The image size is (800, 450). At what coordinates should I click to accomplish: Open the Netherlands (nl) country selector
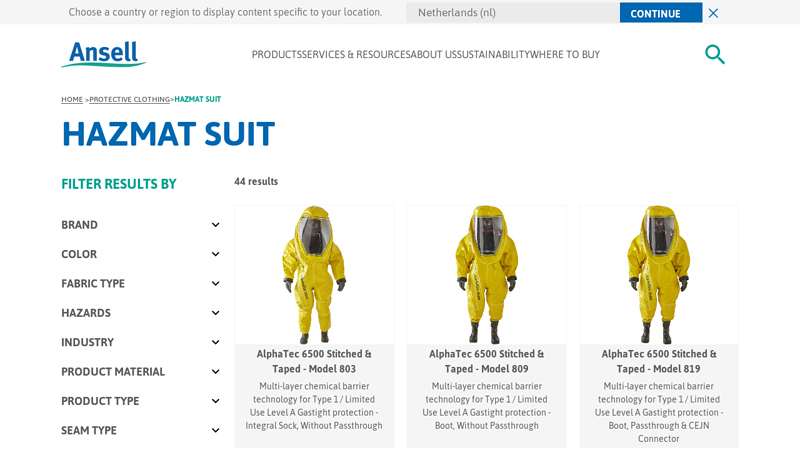pyautogui.click(x=513, y=13)
